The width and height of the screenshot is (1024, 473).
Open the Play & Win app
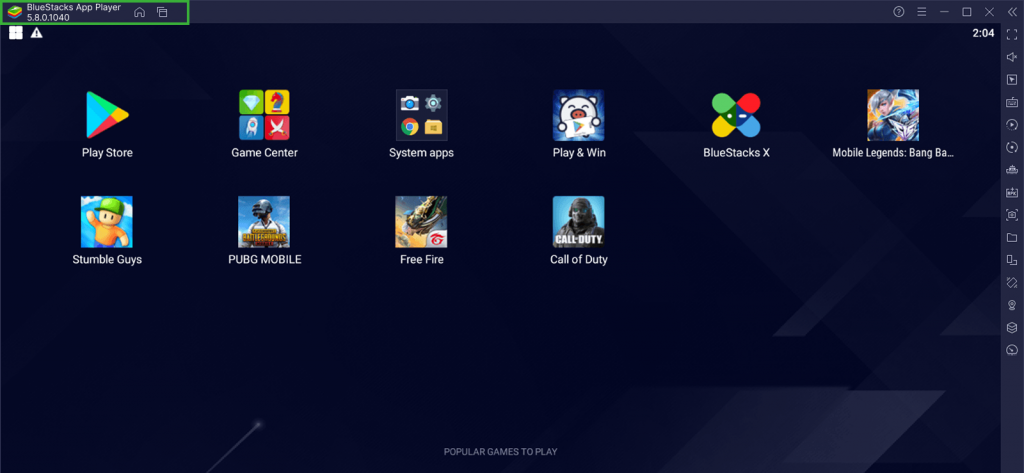tap(579, 116)
